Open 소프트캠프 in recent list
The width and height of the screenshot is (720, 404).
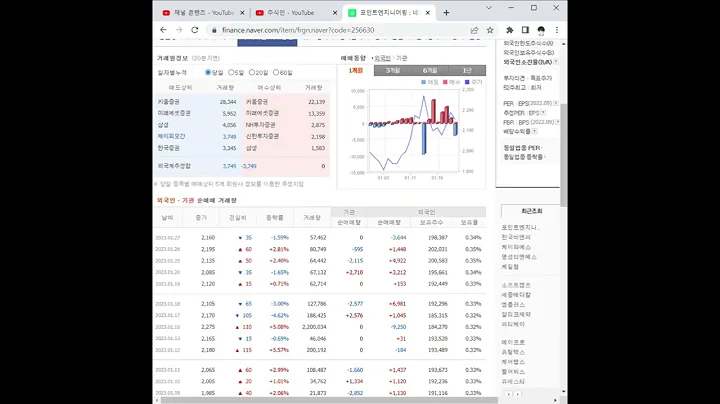tap(516, 285)
